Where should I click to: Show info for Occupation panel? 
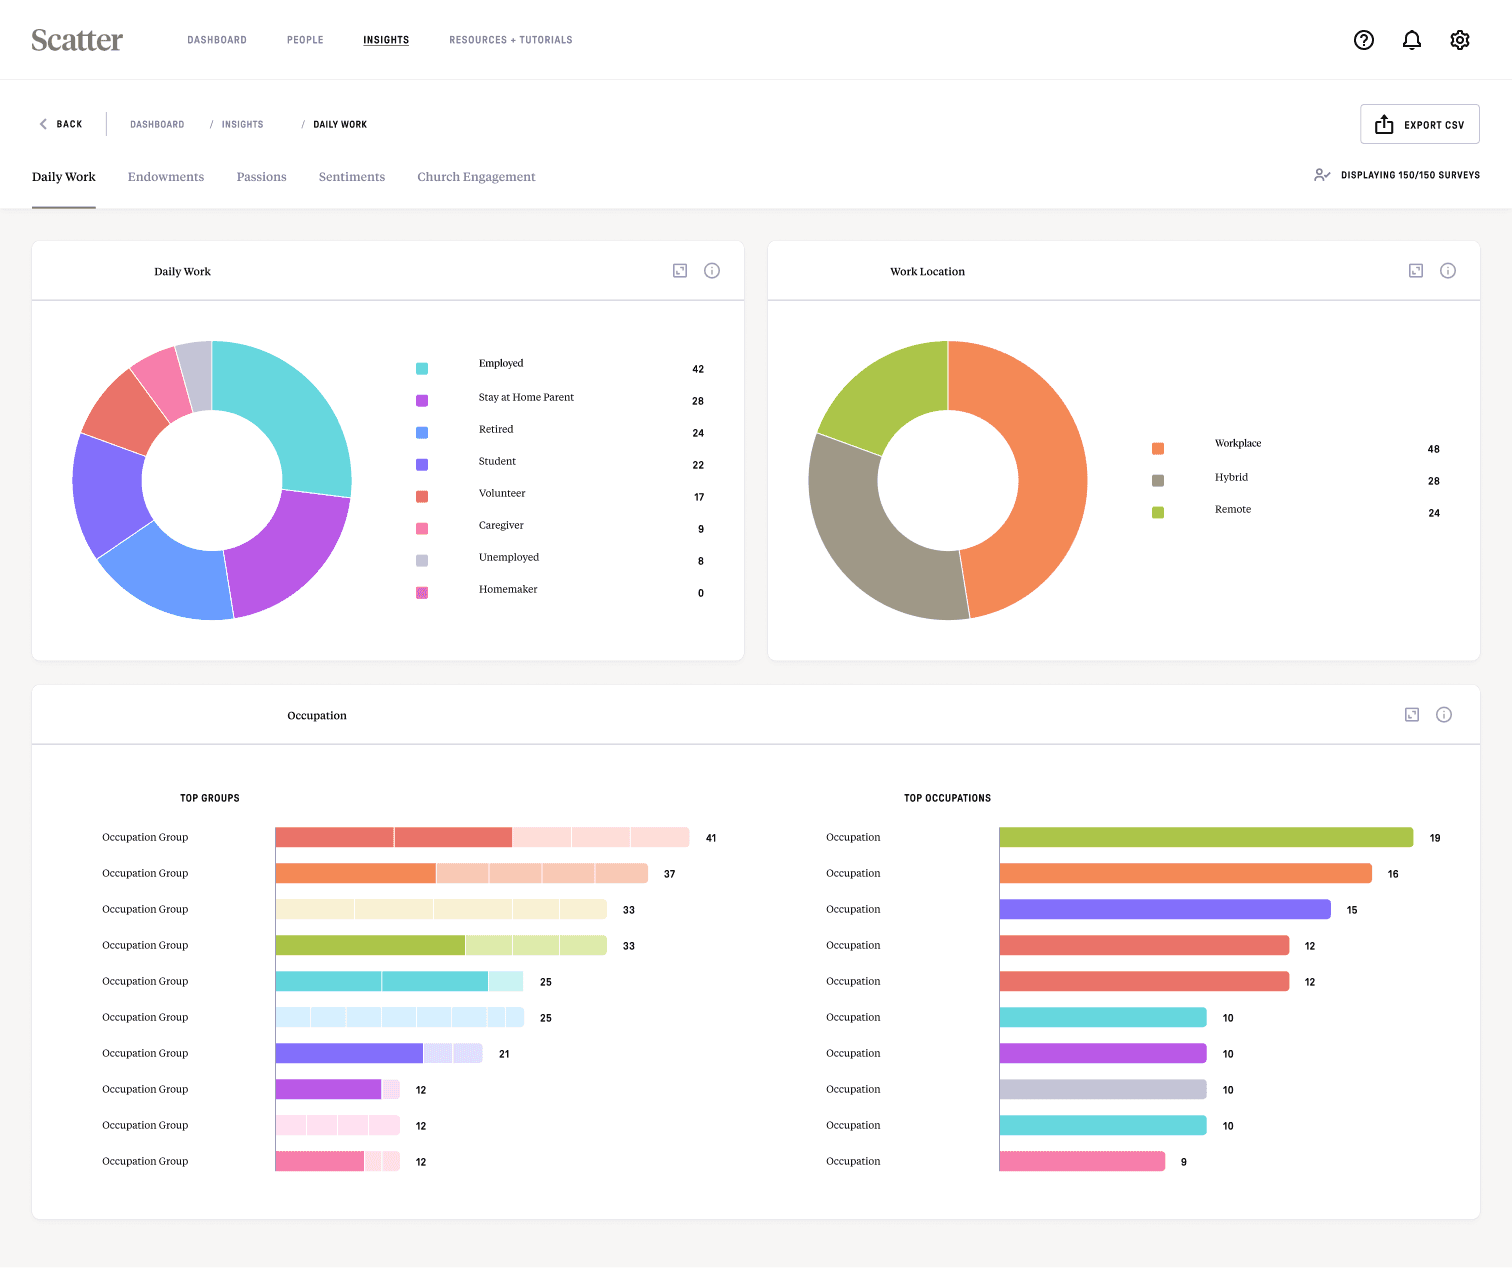(1444, 715)
